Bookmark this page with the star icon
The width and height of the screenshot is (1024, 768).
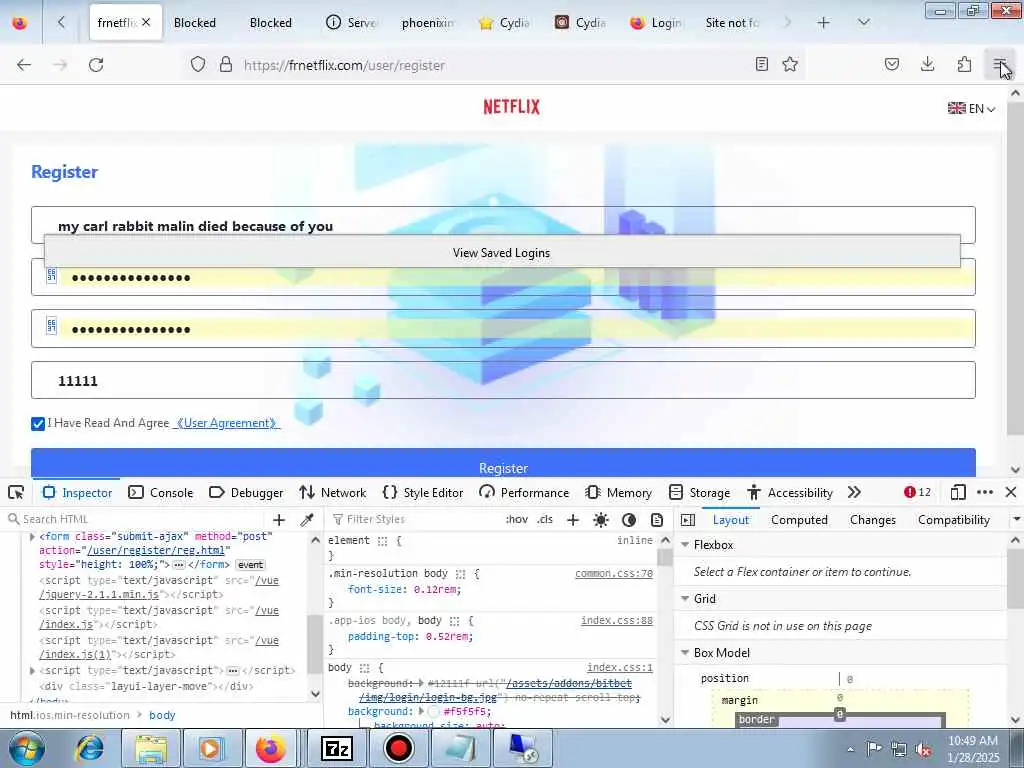click(790, 64)
